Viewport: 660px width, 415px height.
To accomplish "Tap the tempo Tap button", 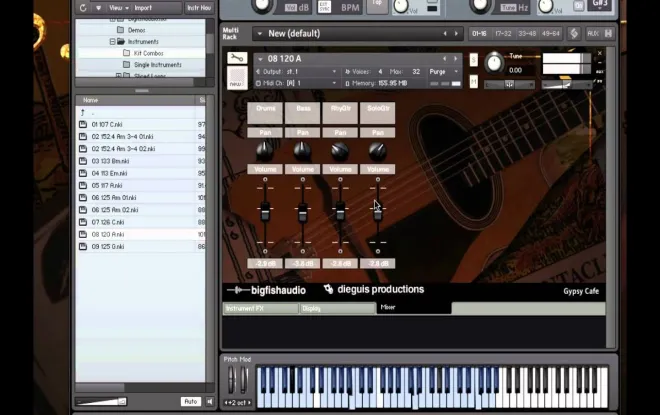I will coord(377,5).
